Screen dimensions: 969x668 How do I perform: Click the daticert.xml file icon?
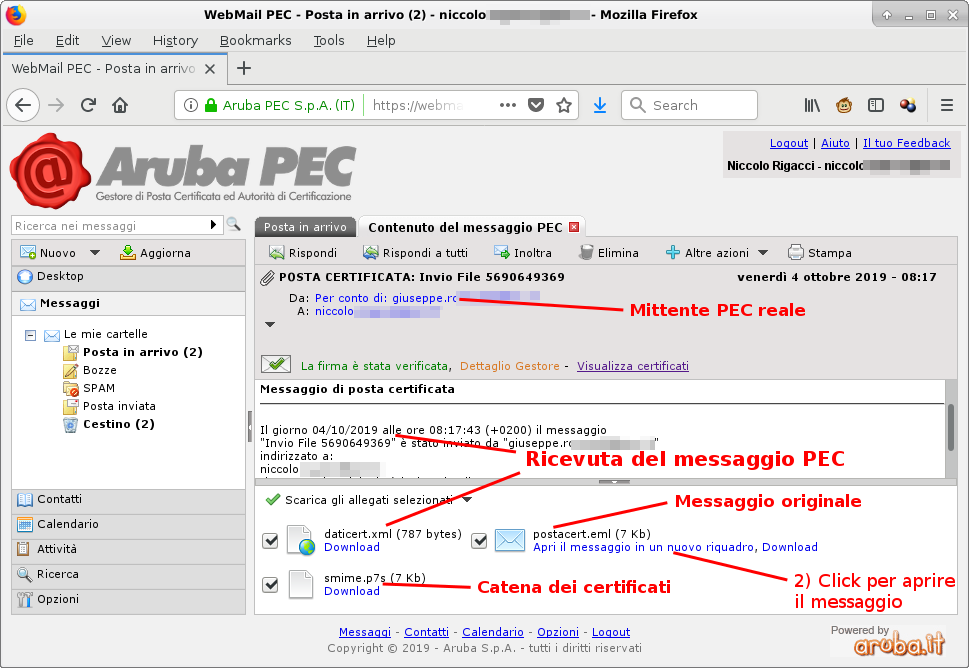coord(302,540)
